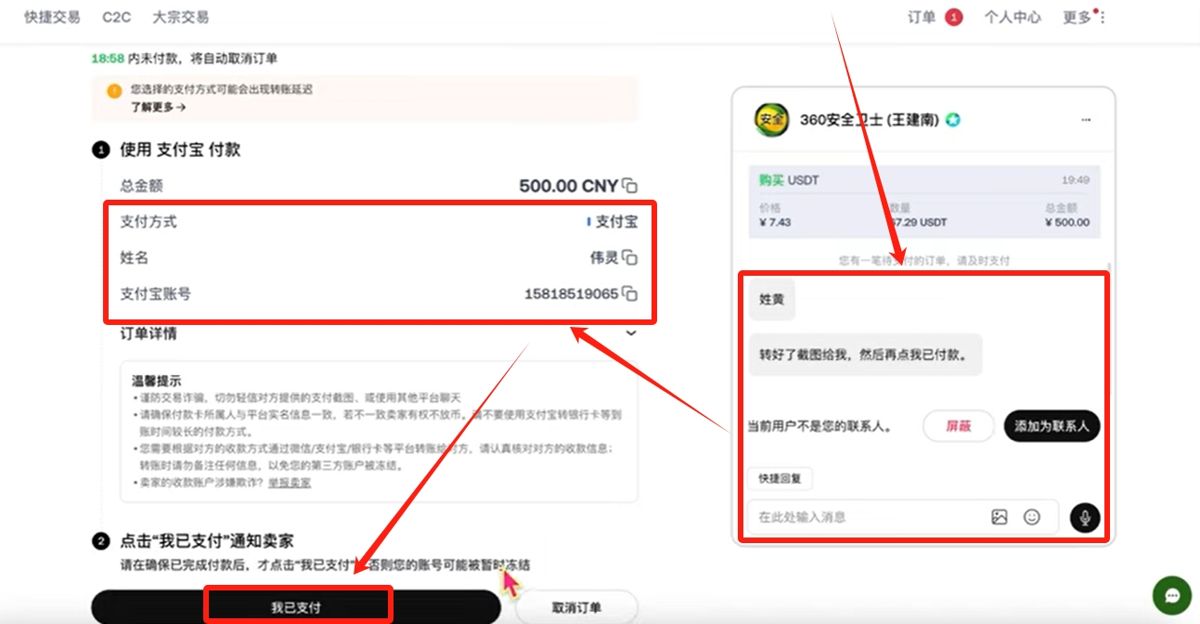Click the 我已支付 button
Image resolution: width=1200 pixels, height=624 pixels.
pos(297,604)
